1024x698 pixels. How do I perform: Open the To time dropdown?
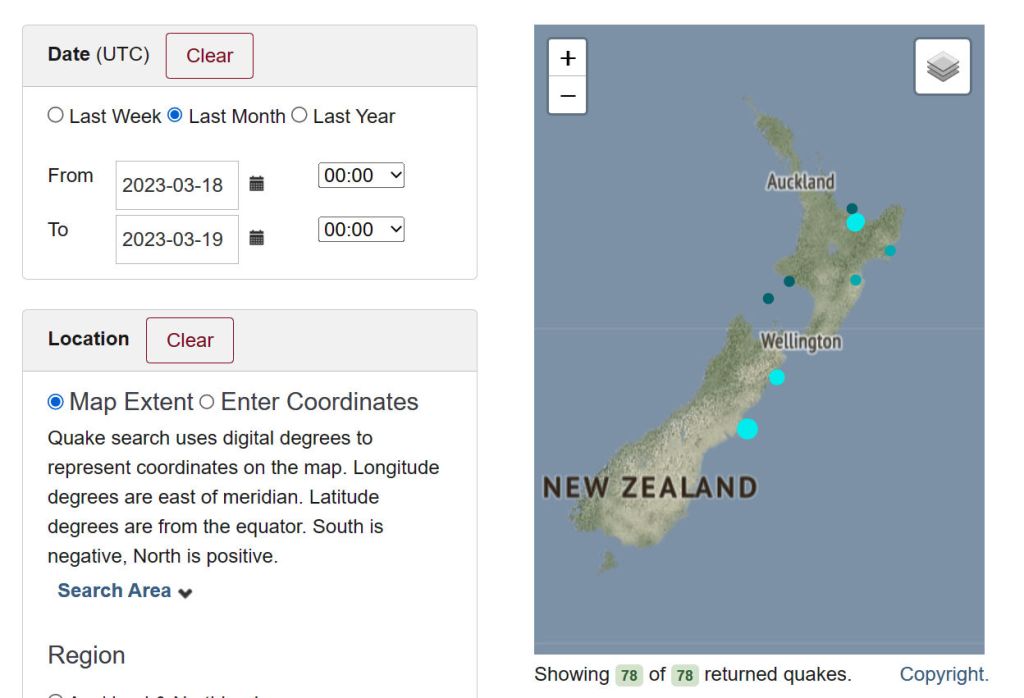click(x=361, y=230)
